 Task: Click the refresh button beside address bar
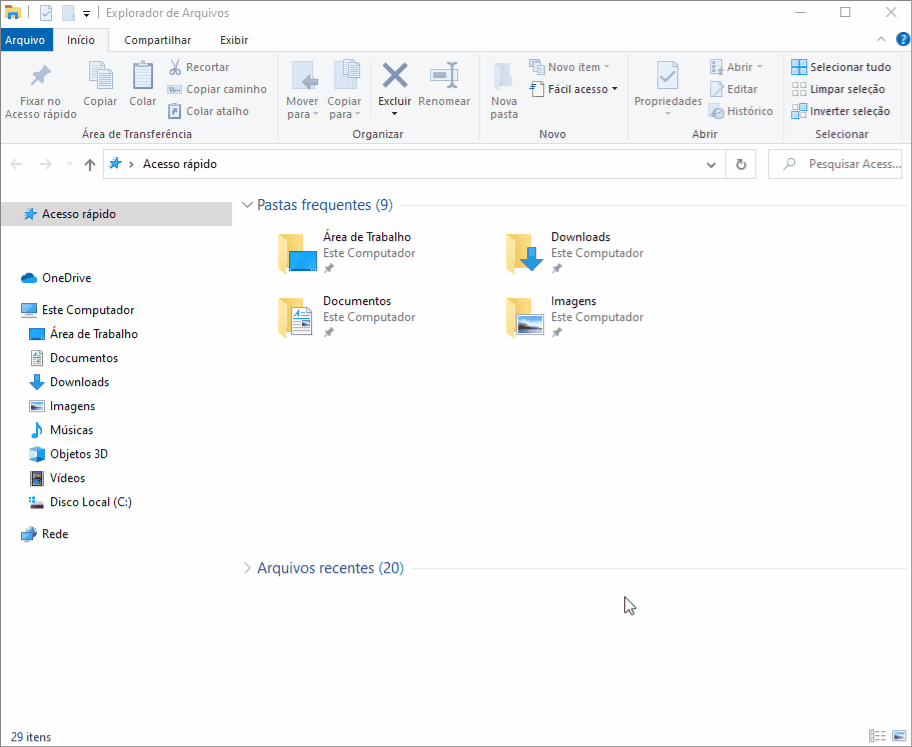[x=741, y=164]
